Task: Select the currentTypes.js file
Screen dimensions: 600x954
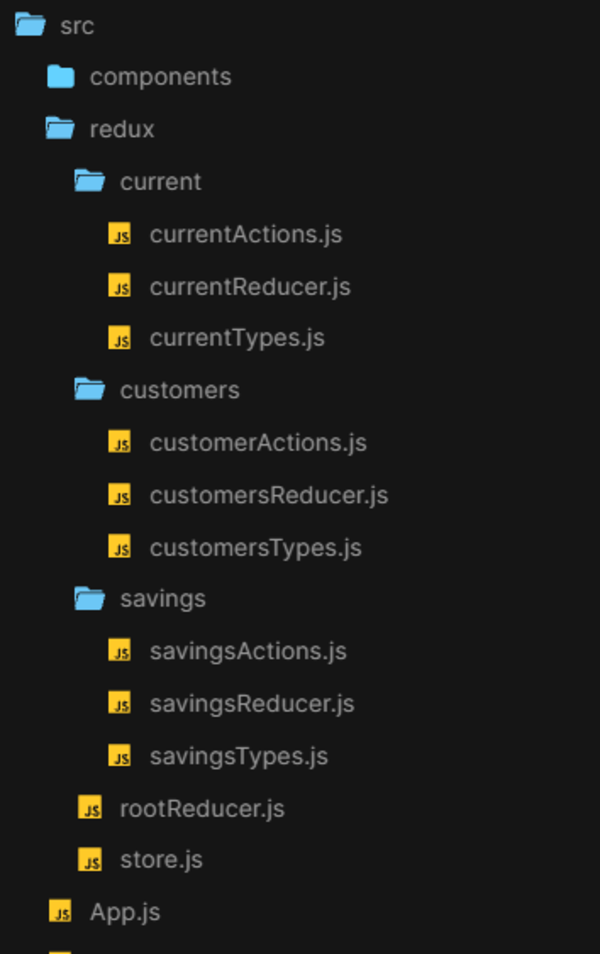Action: pyautogui.click(x=237, y=338)
